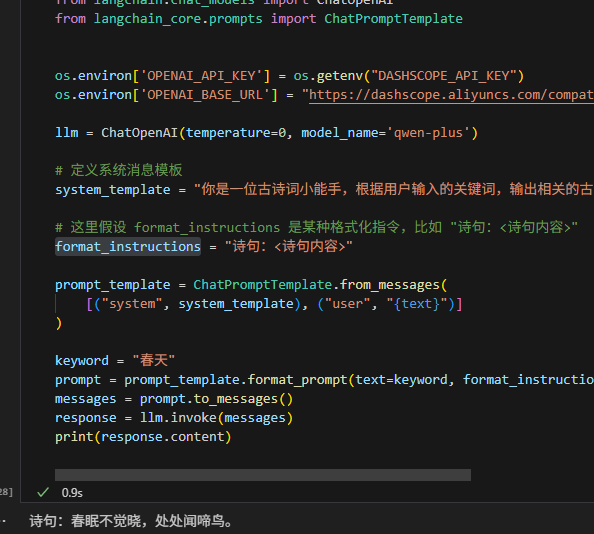Click the "user" role string

(347, 304)
